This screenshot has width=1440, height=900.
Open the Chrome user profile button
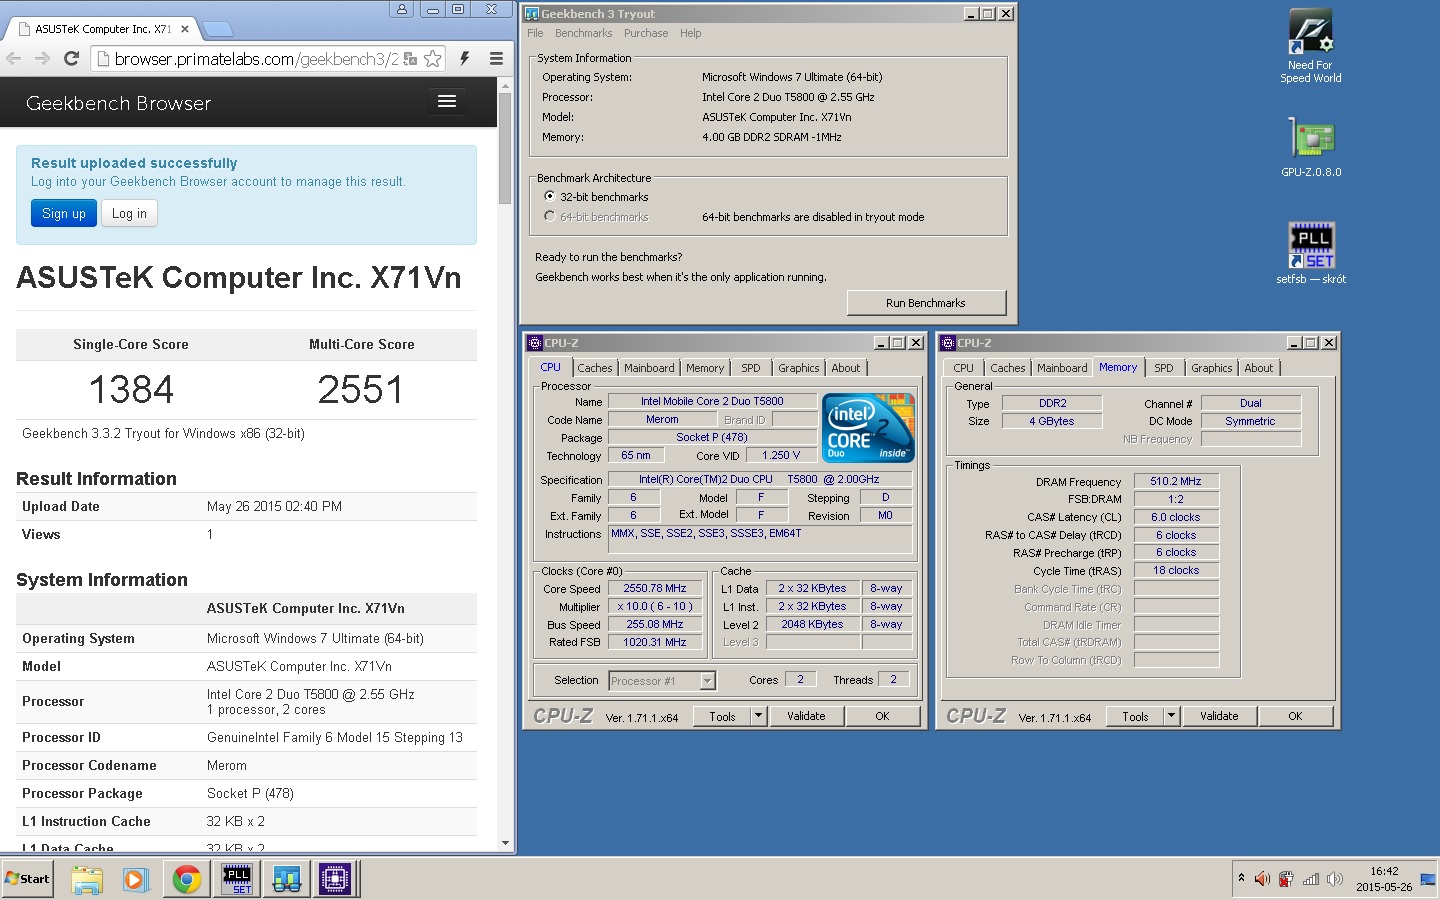point(402,9)
